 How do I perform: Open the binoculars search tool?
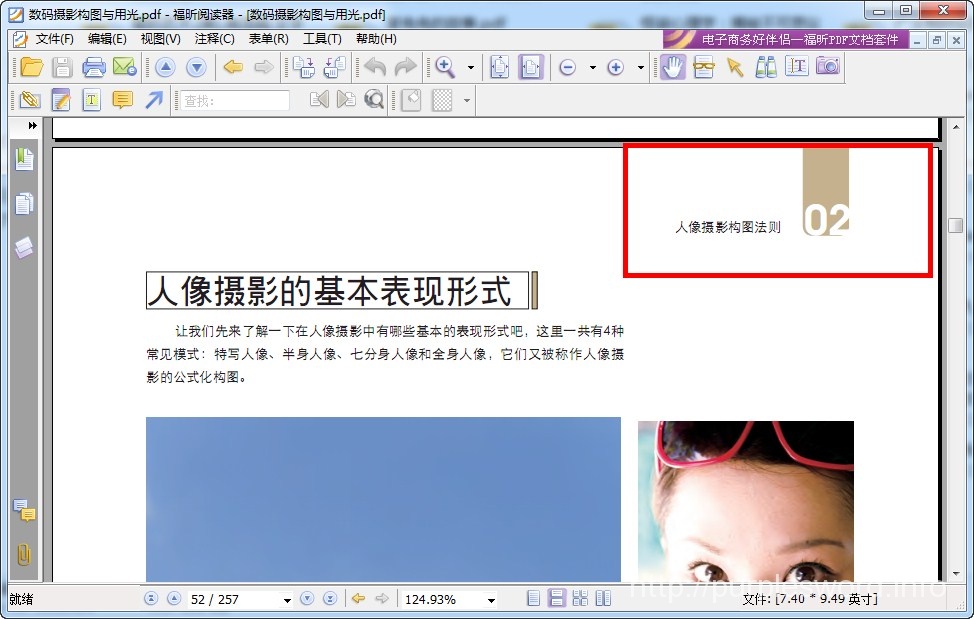766,67
